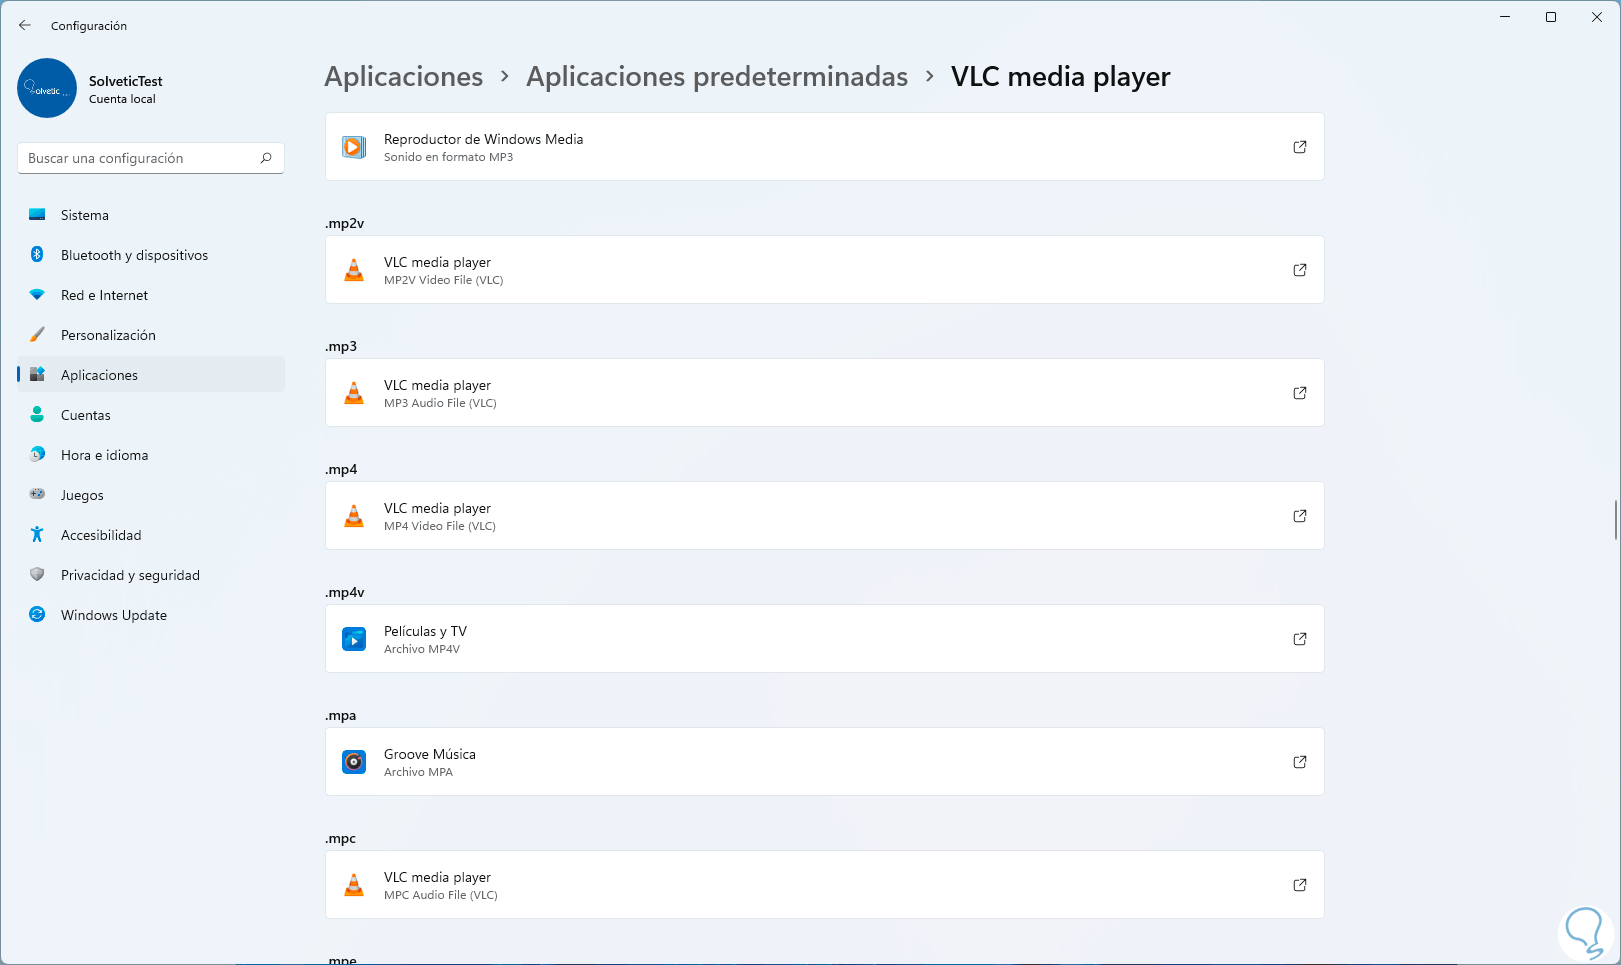
Task: Open Bluetooth y dispositivos settings
Action: (x=134, y=255)
